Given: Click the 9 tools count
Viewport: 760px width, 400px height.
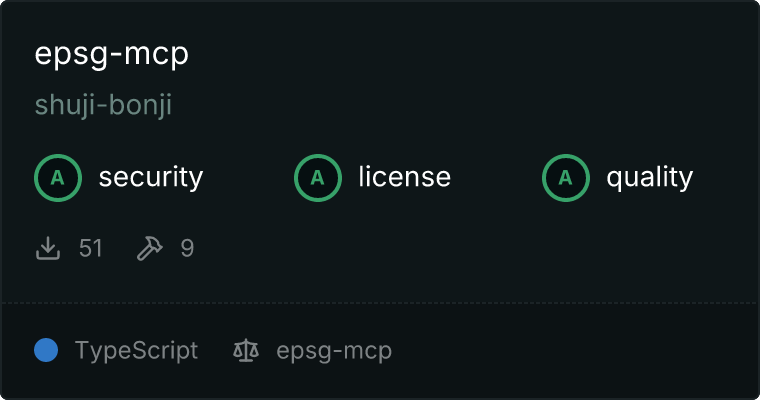Looking at the screenshot, I should (x=187, y=248).
